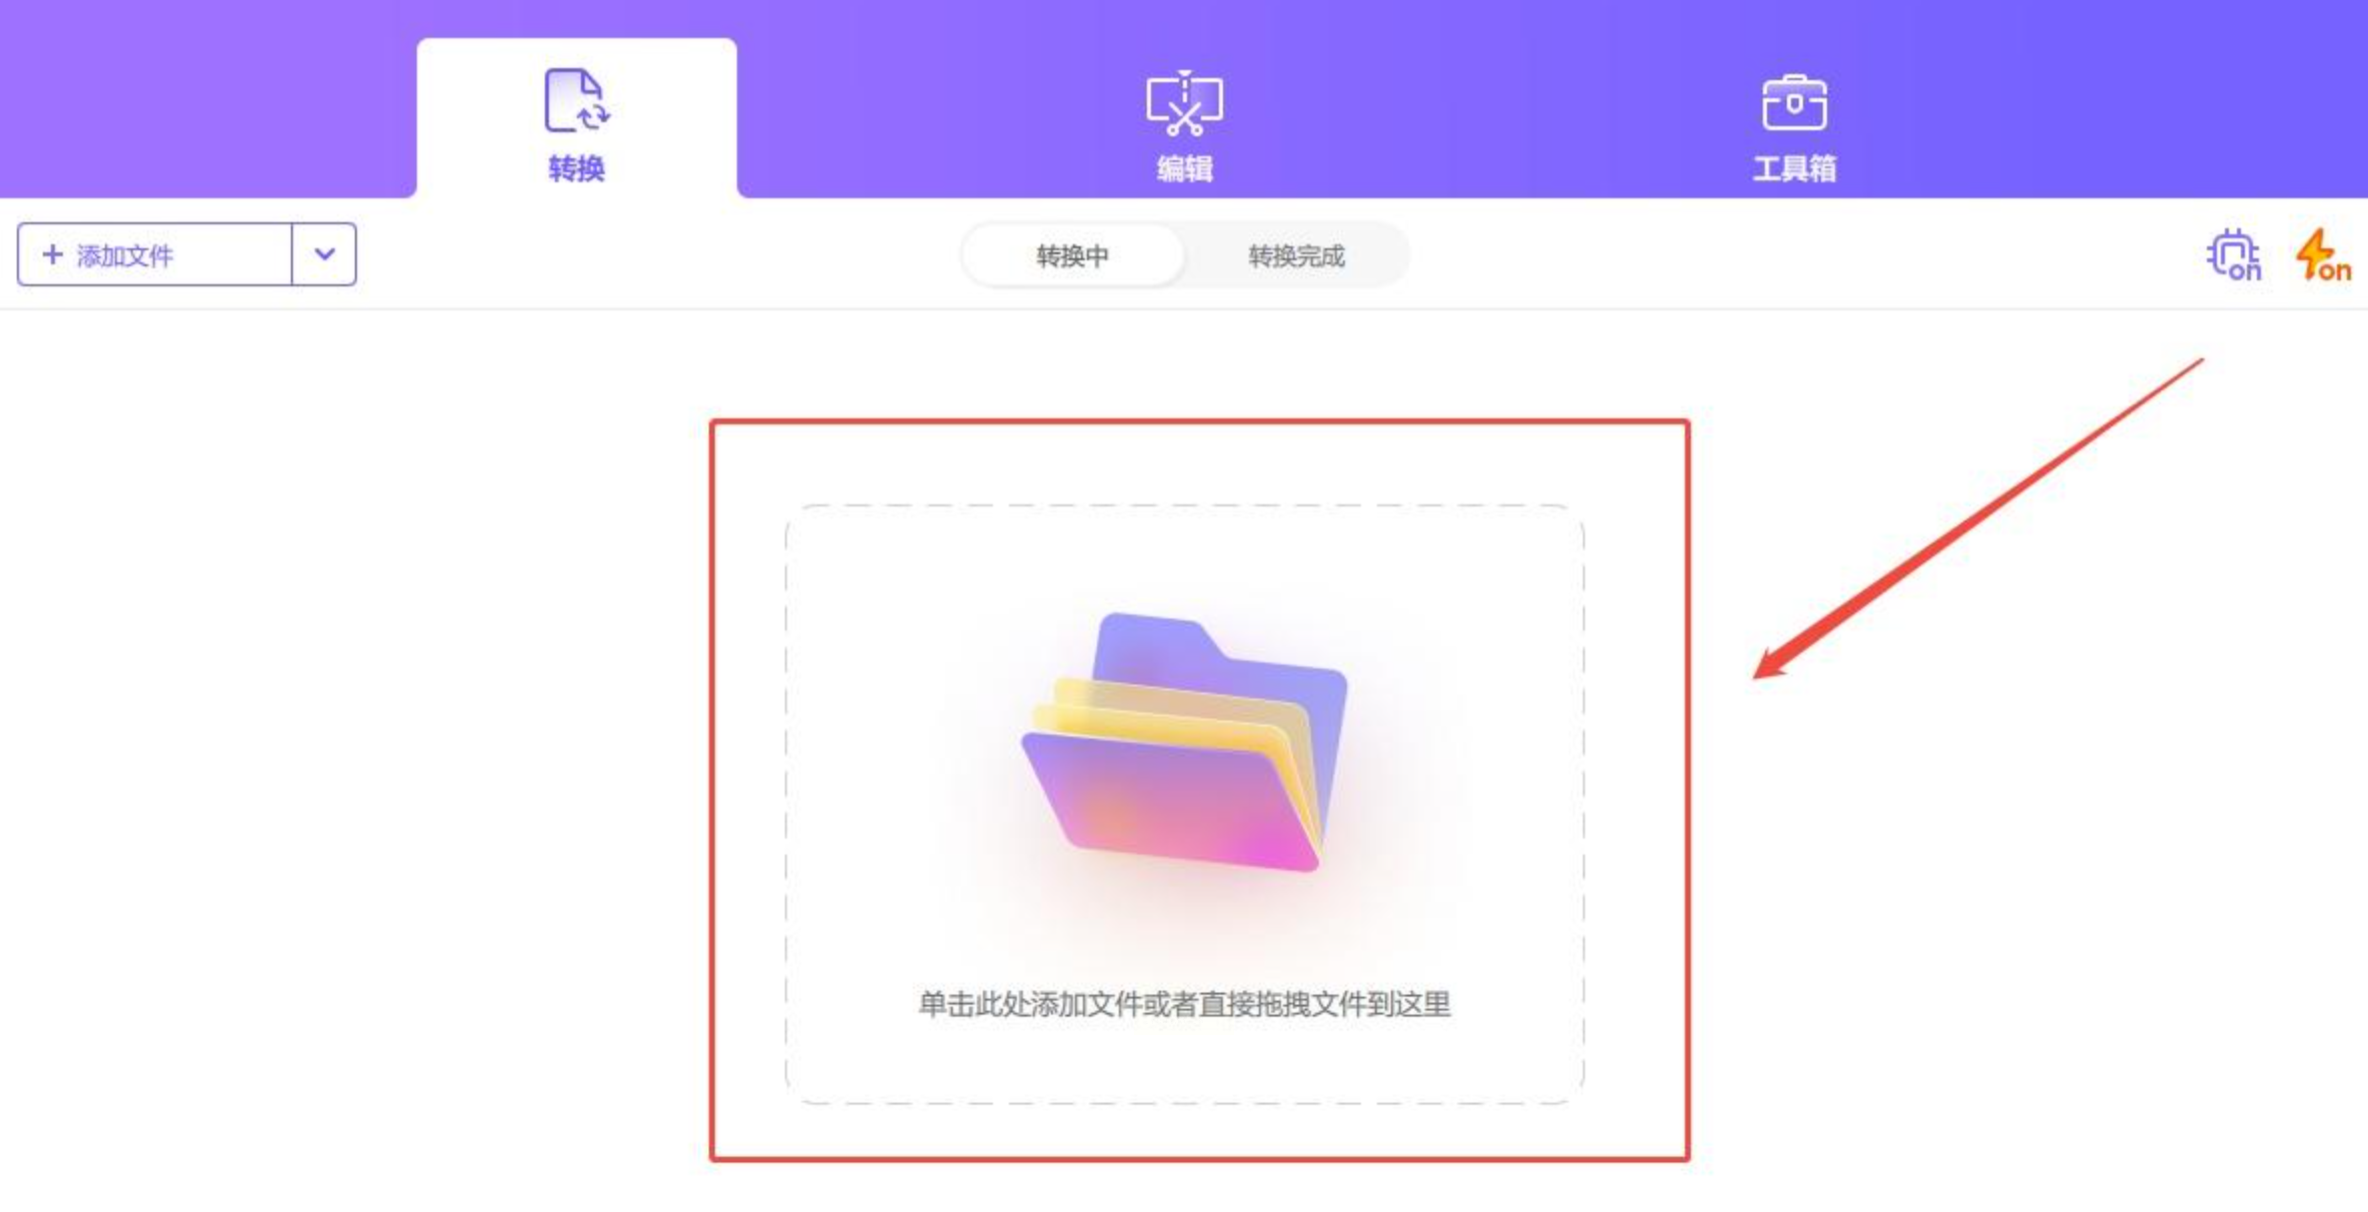Click inside the dashed drop zone border

click(1184, 804)
